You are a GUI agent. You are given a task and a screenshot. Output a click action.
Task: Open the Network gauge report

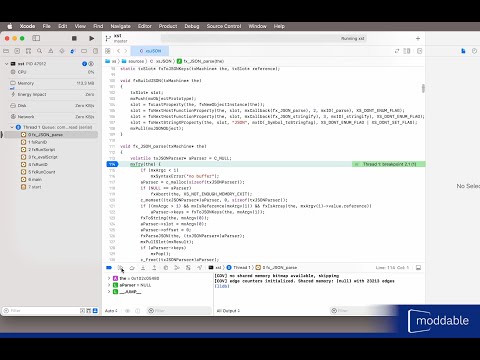pos(52,117)
